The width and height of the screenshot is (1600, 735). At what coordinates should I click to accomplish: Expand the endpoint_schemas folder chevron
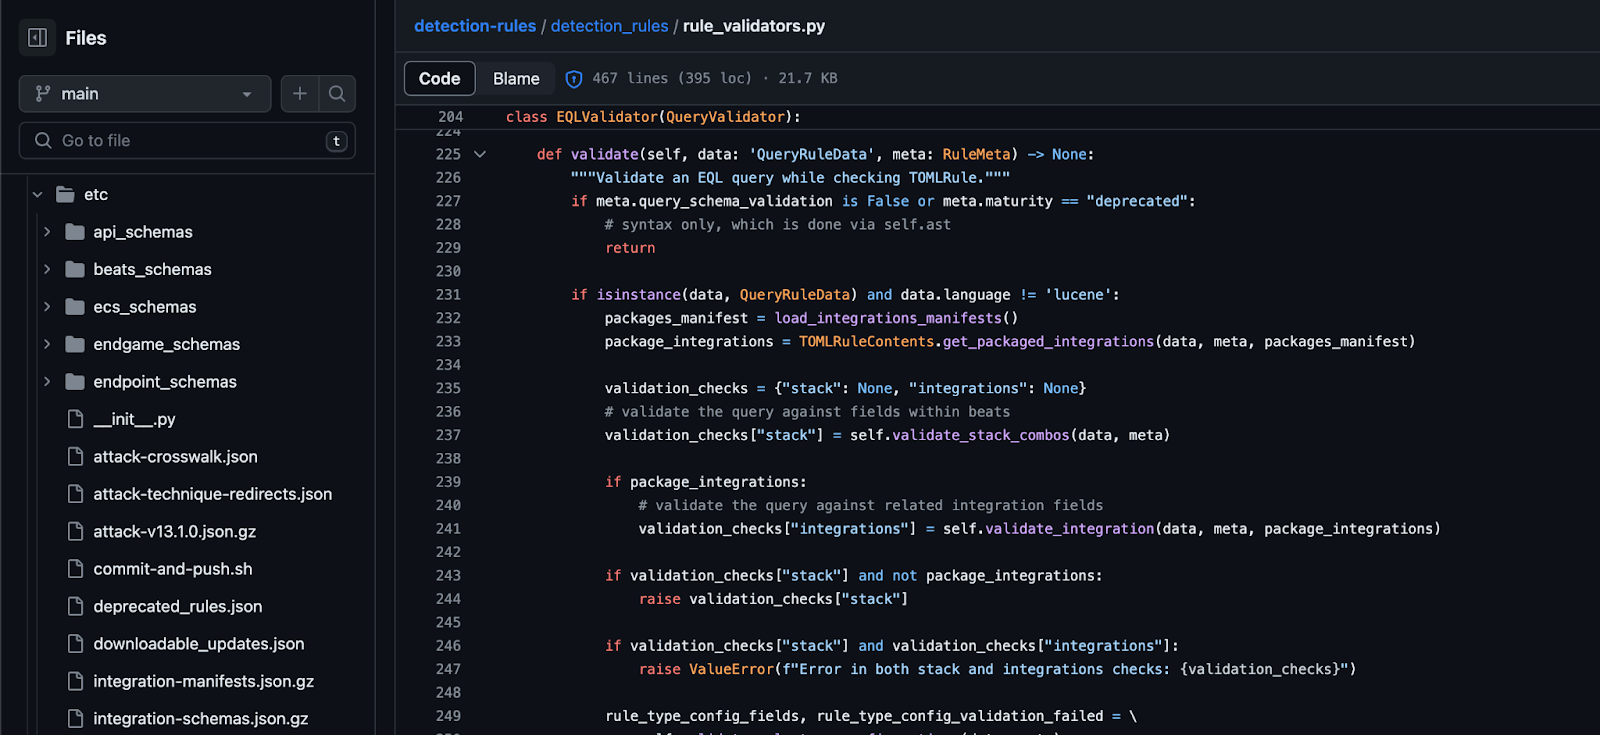click(x=47, y=382)
